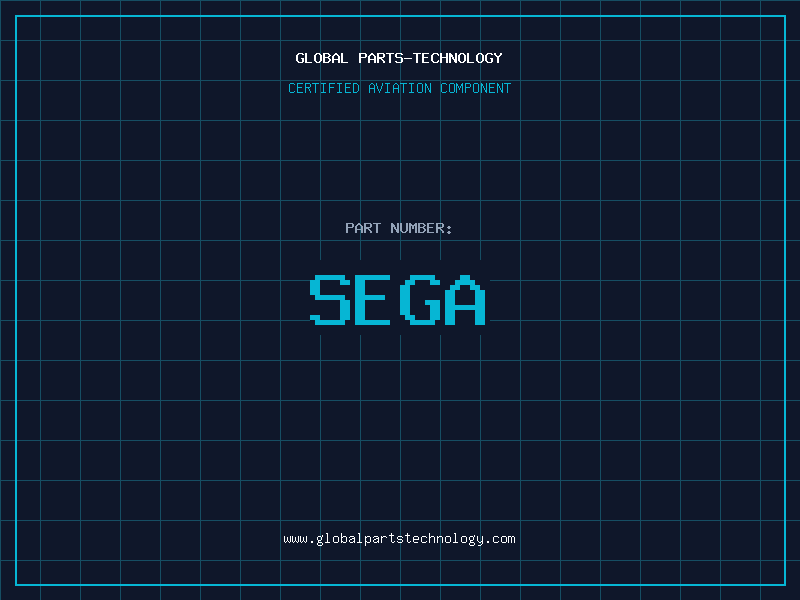Click the large pixelated letter G
This screenshot has height=600, width=800.
pos(419,300)
